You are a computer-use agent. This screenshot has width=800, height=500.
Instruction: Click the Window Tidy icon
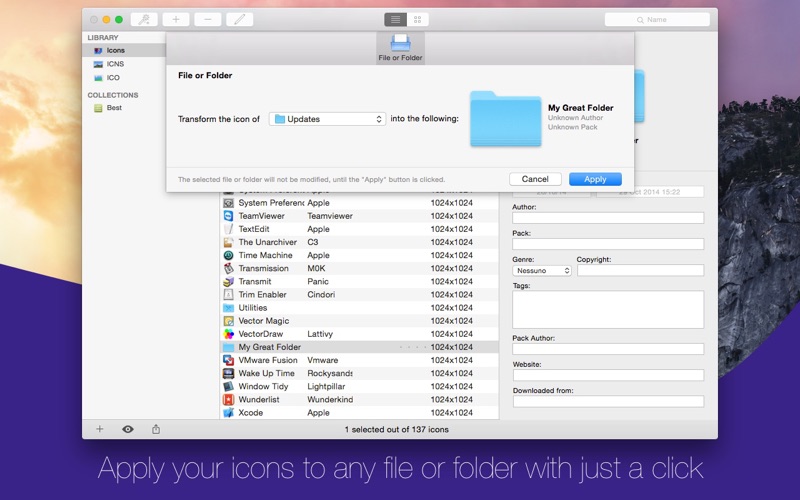[229, 386]
